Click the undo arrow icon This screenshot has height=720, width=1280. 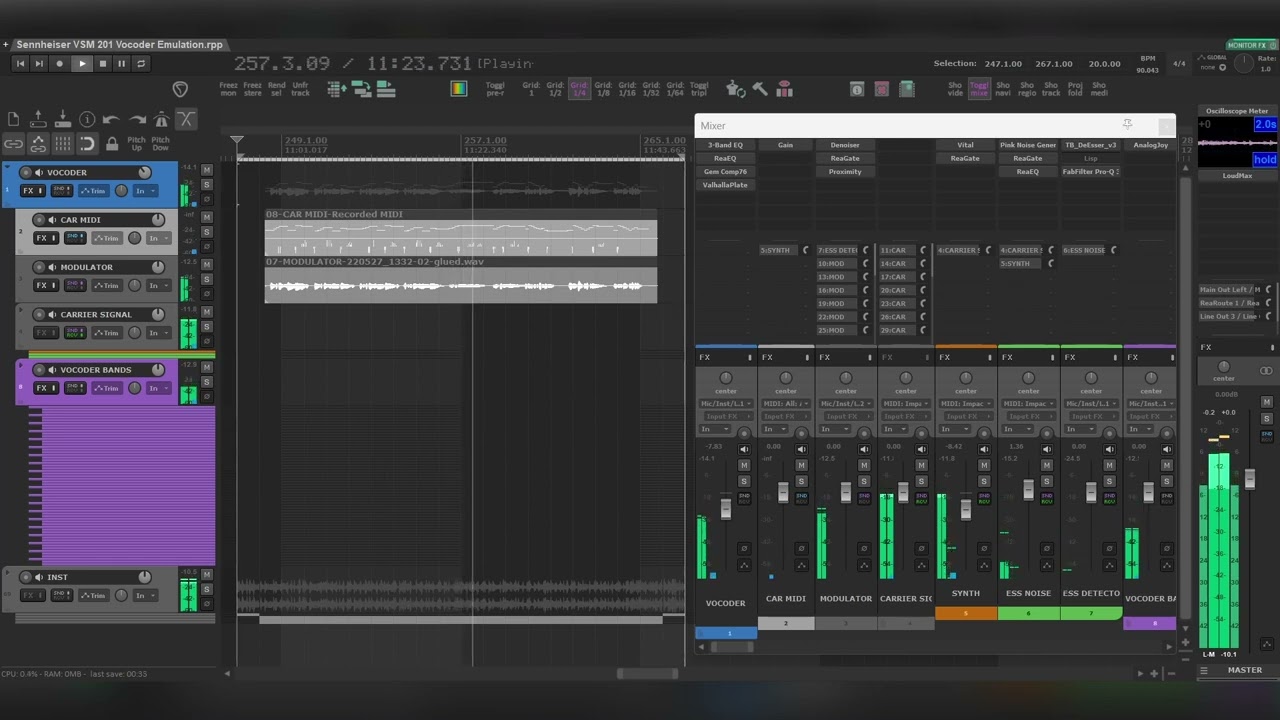pyautogui.click(x=112, y=120)
